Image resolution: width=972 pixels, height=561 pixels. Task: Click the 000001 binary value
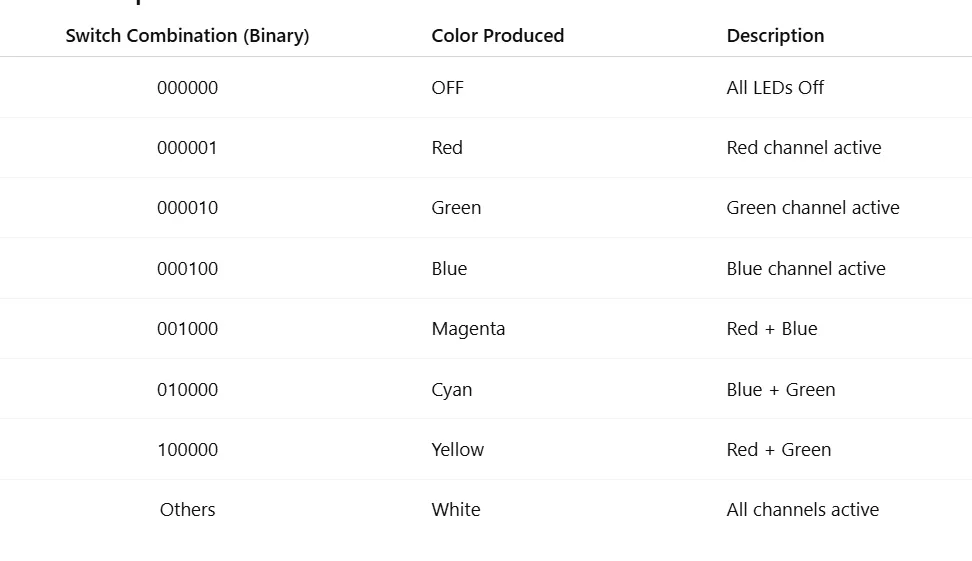(187, 148)
